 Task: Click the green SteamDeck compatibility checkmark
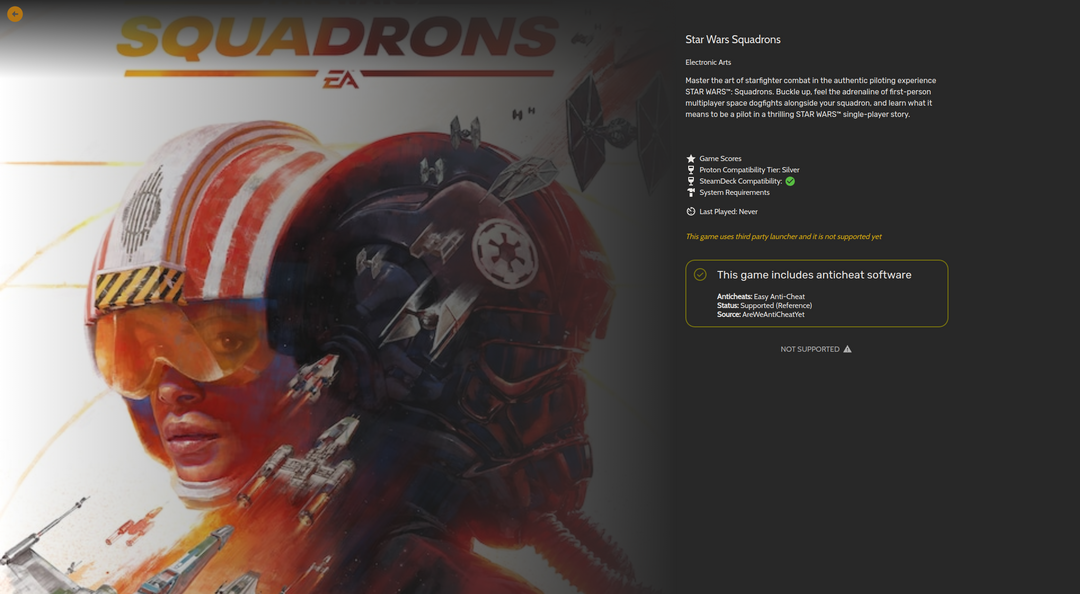pyautogui.click(x=790, y=181)
